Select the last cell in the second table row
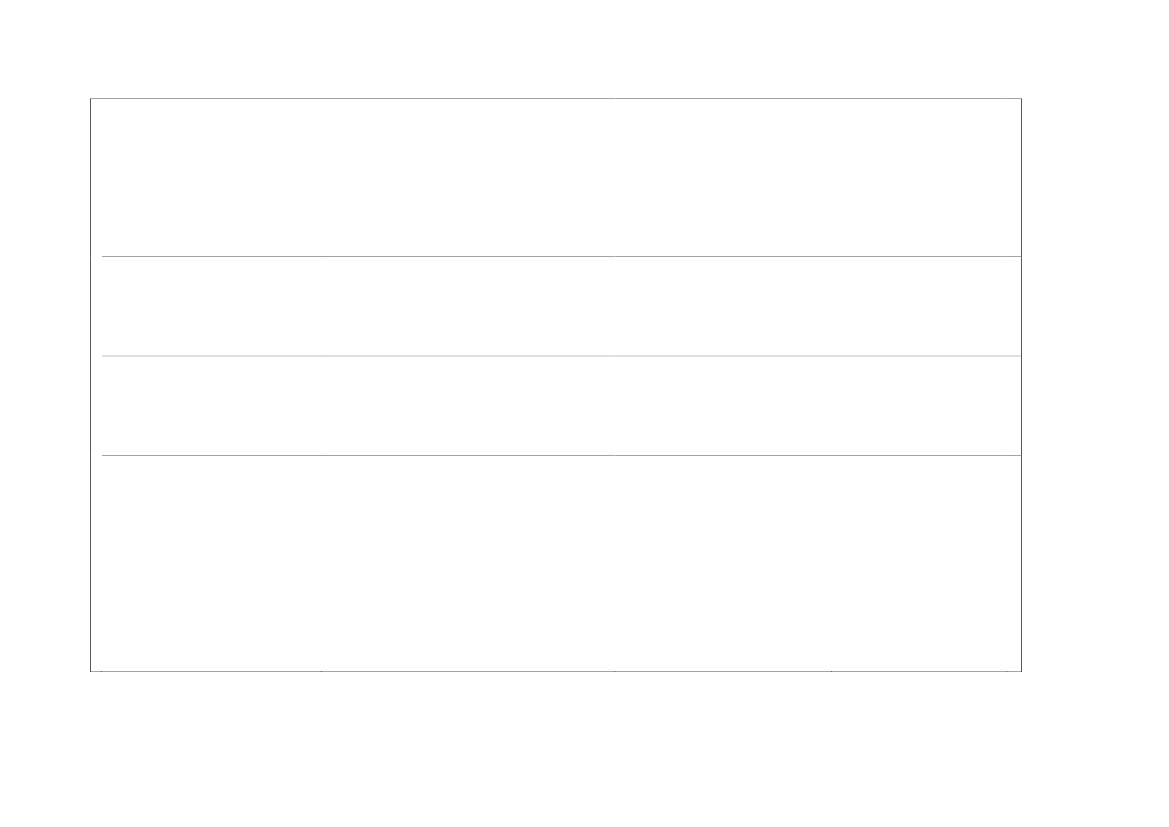The width and height of the screenshot is (1169, 827). (924, 306)
